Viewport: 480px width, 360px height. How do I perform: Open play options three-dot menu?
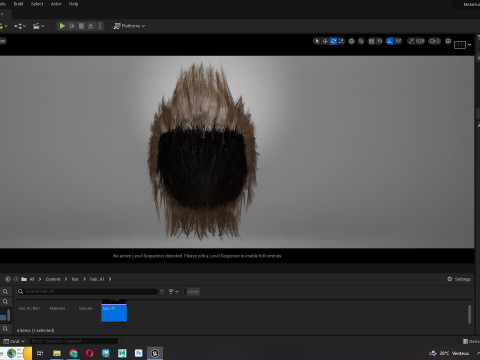click(100, 26)
